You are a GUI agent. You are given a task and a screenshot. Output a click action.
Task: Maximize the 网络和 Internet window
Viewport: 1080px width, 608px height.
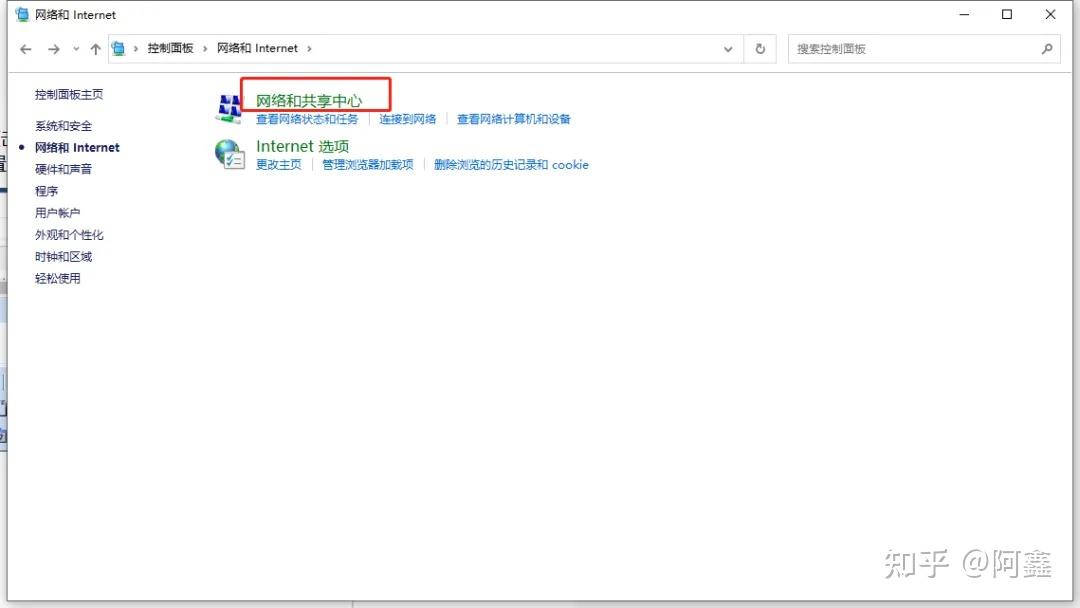coord(1007,14)
